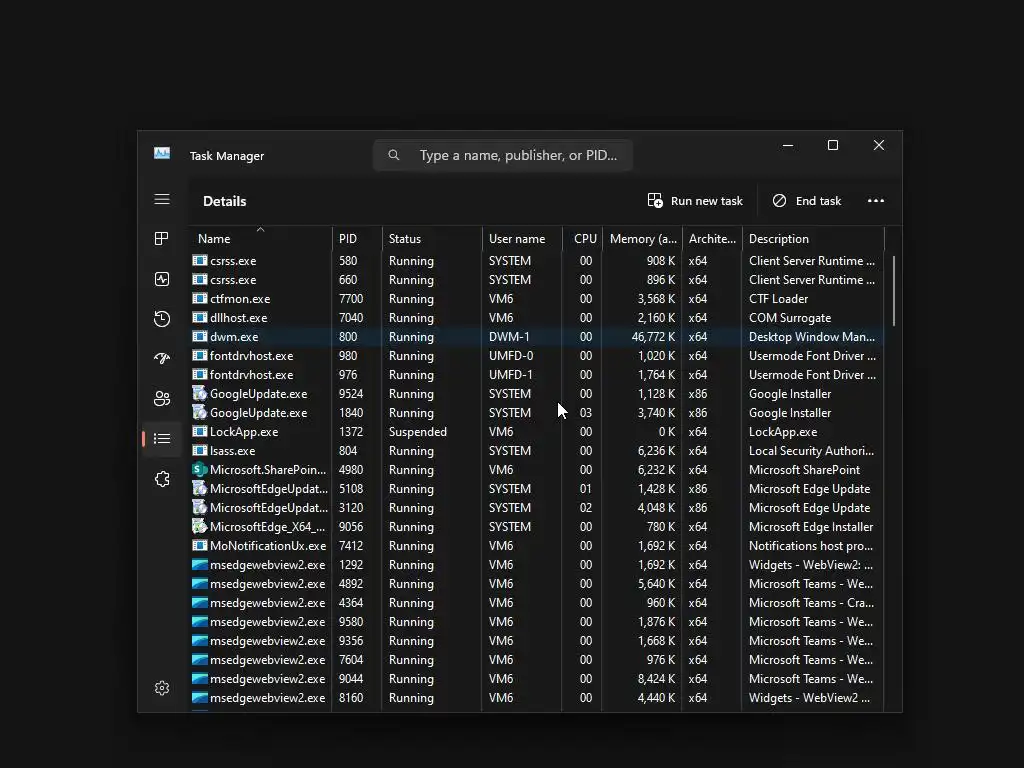Click CTF Loader description

778,298
